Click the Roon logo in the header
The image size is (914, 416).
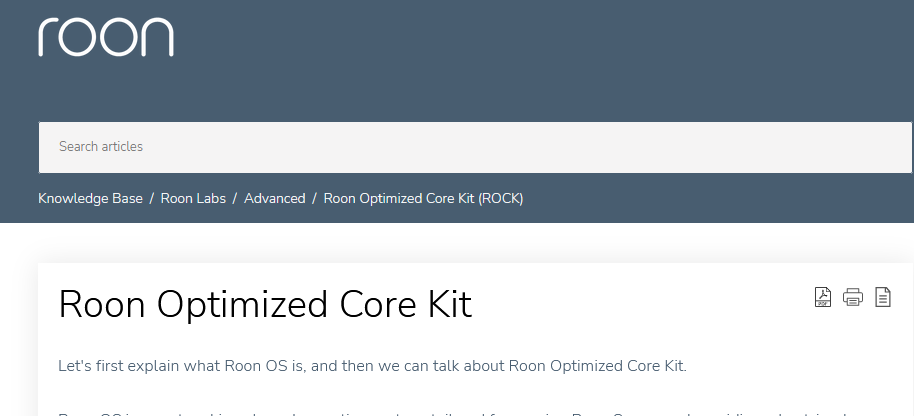click(106, 37)
